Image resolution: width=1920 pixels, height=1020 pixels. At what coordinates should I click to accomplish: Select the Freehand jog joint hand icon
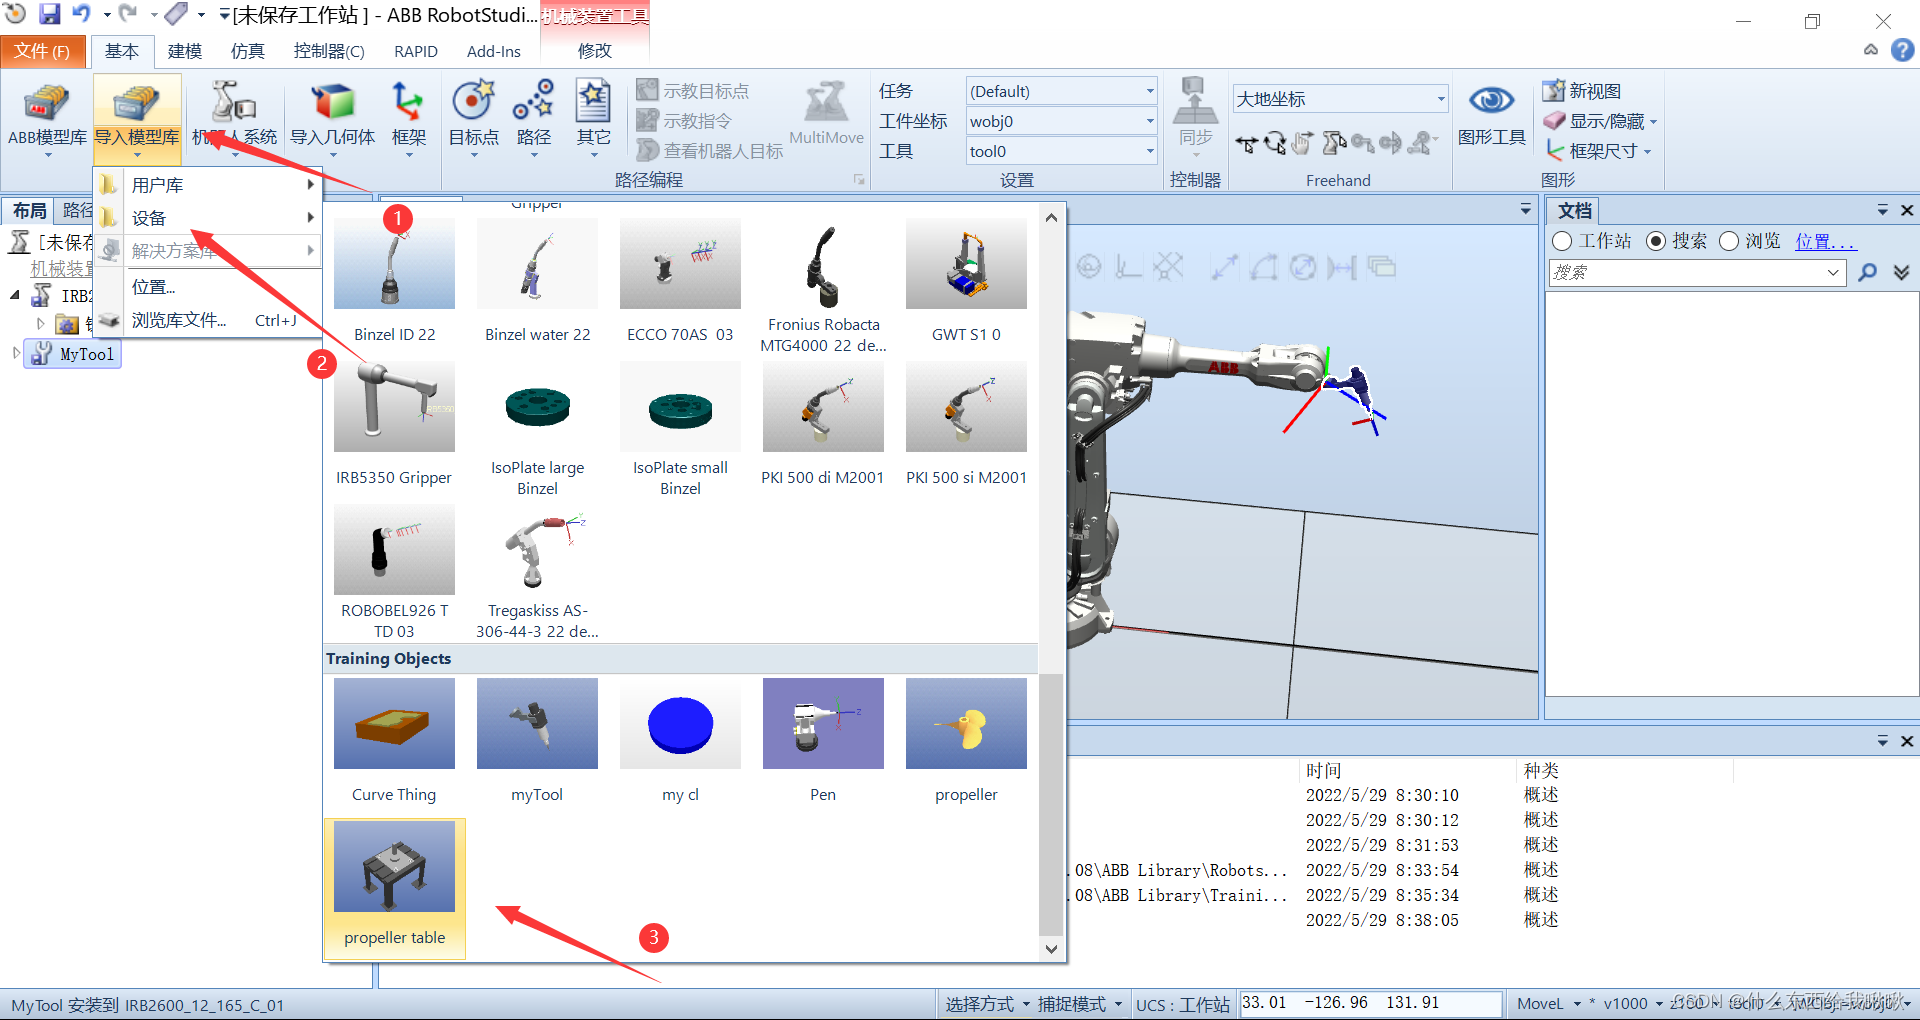tap(1303, 144)
